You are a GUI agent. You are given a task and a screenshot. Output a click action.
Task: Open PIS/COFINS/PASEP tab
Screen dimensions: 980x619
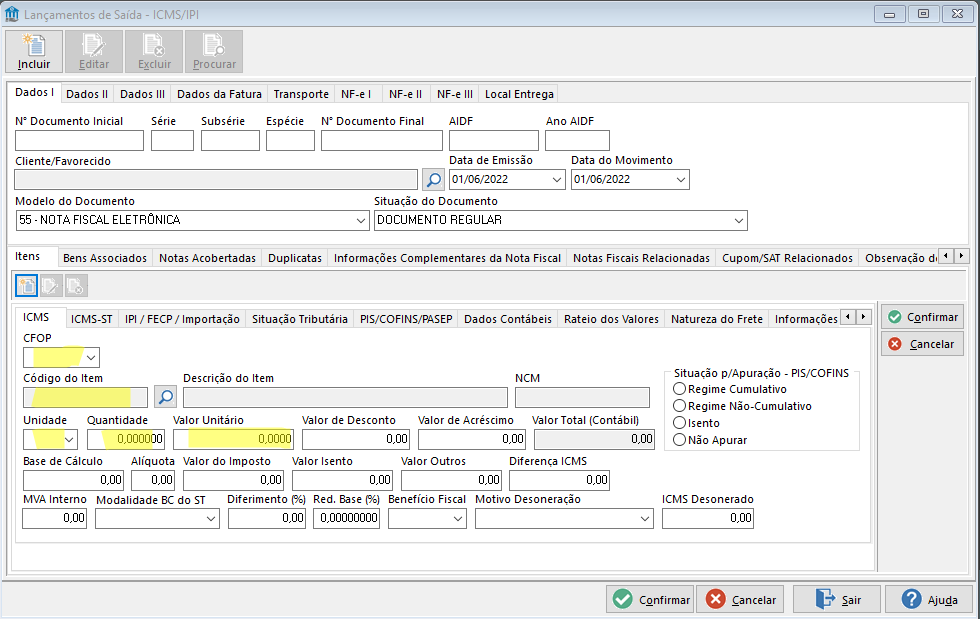(406, 319)
